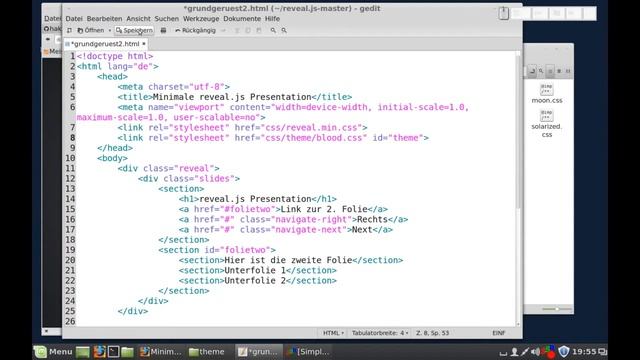Viewport: 640px width, 360px height.
Task: Click the text 'Unterfolie 2' on line 22
Action: (x=255, y=280)
